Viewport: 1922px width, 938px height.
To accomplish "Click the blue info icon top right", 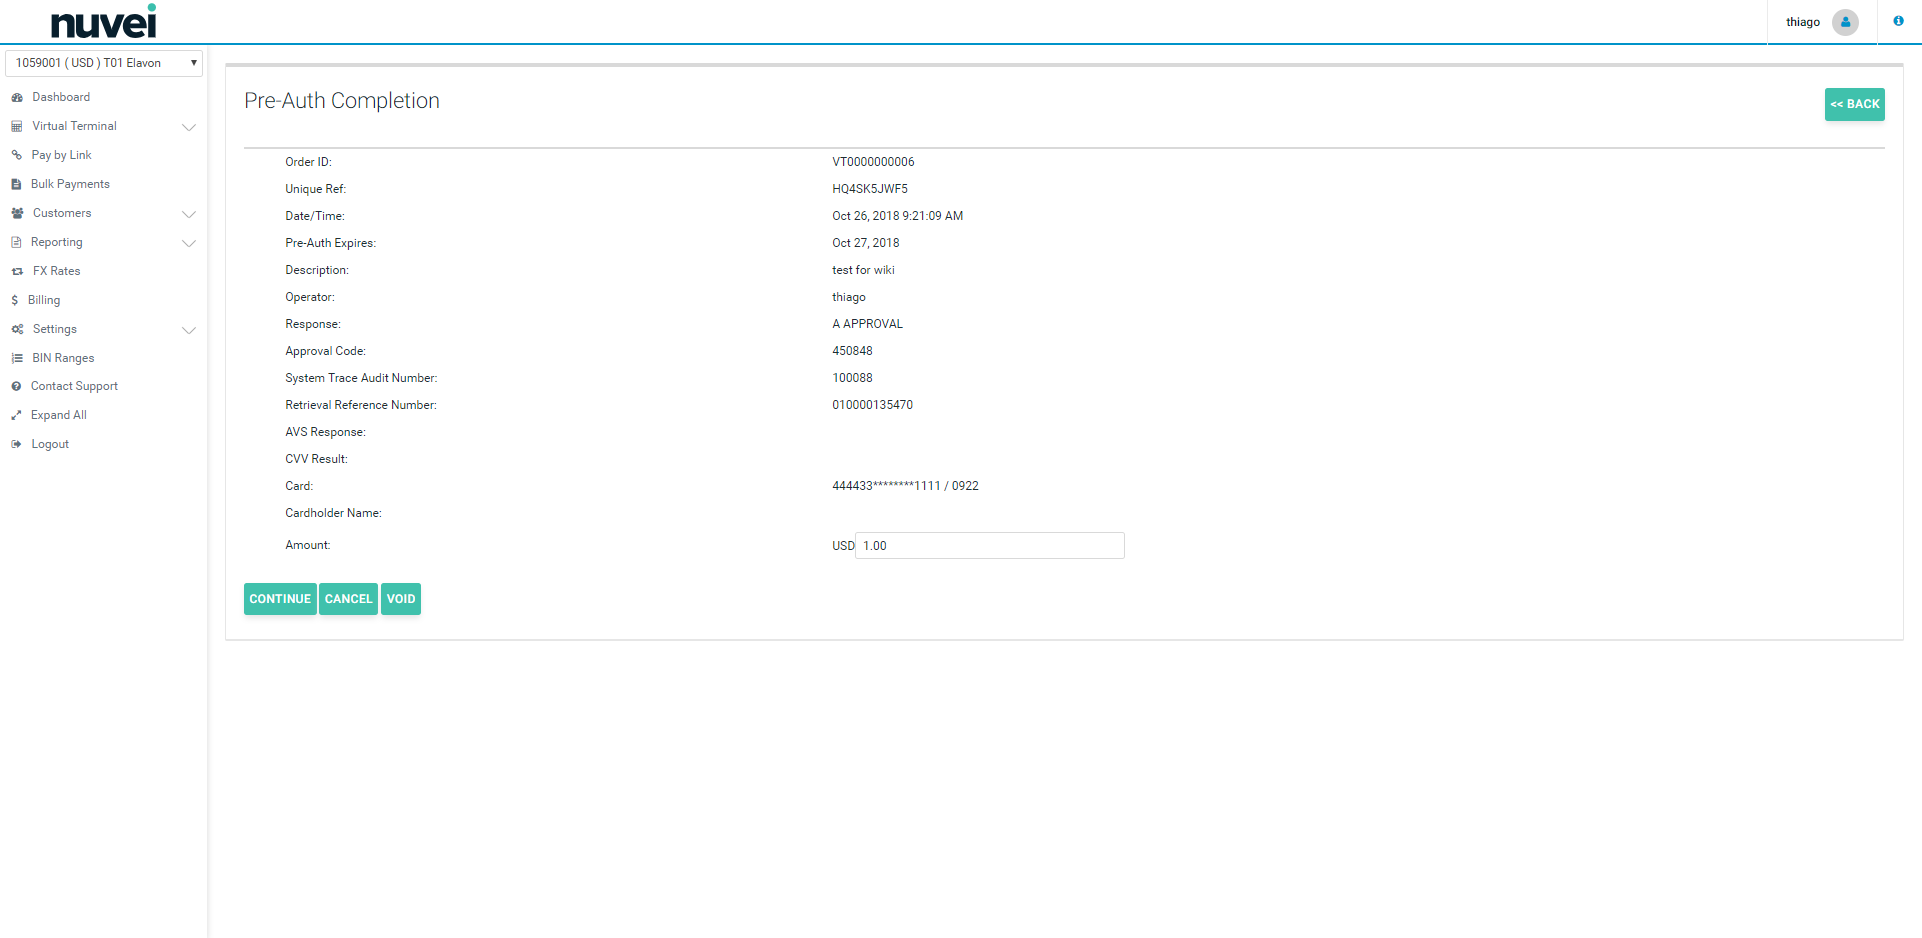I will [1898, 21].
